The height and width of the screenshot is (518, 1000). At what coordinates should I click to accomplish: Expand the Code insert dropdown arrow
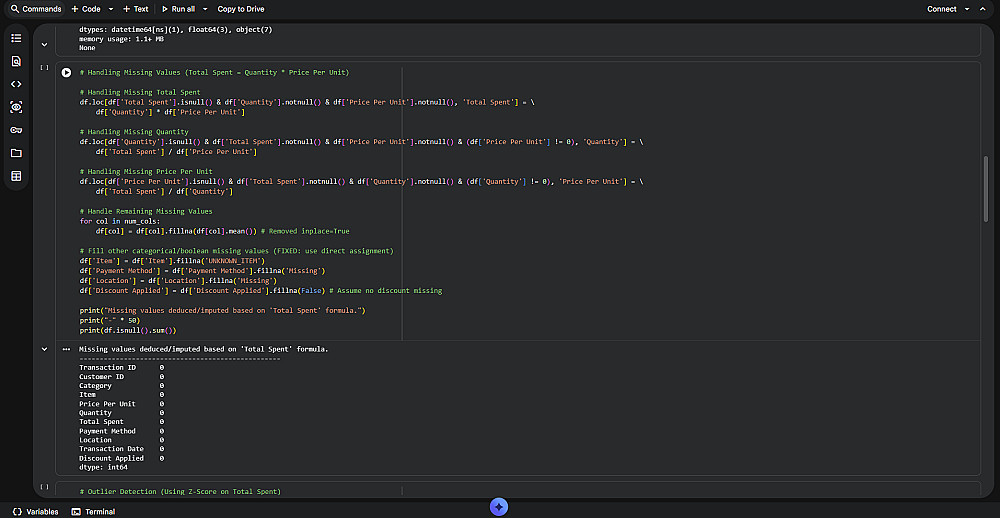tap(111, 9)
